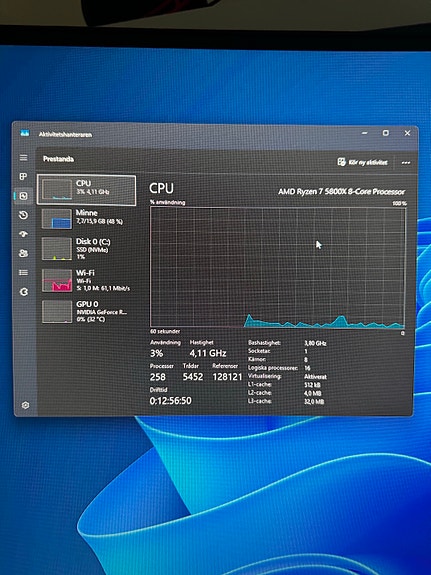Image resolution: width=431 pixels, height=575 pixels.
Task: Select the Wi-Fi performance item
Action: click(87, 281)
